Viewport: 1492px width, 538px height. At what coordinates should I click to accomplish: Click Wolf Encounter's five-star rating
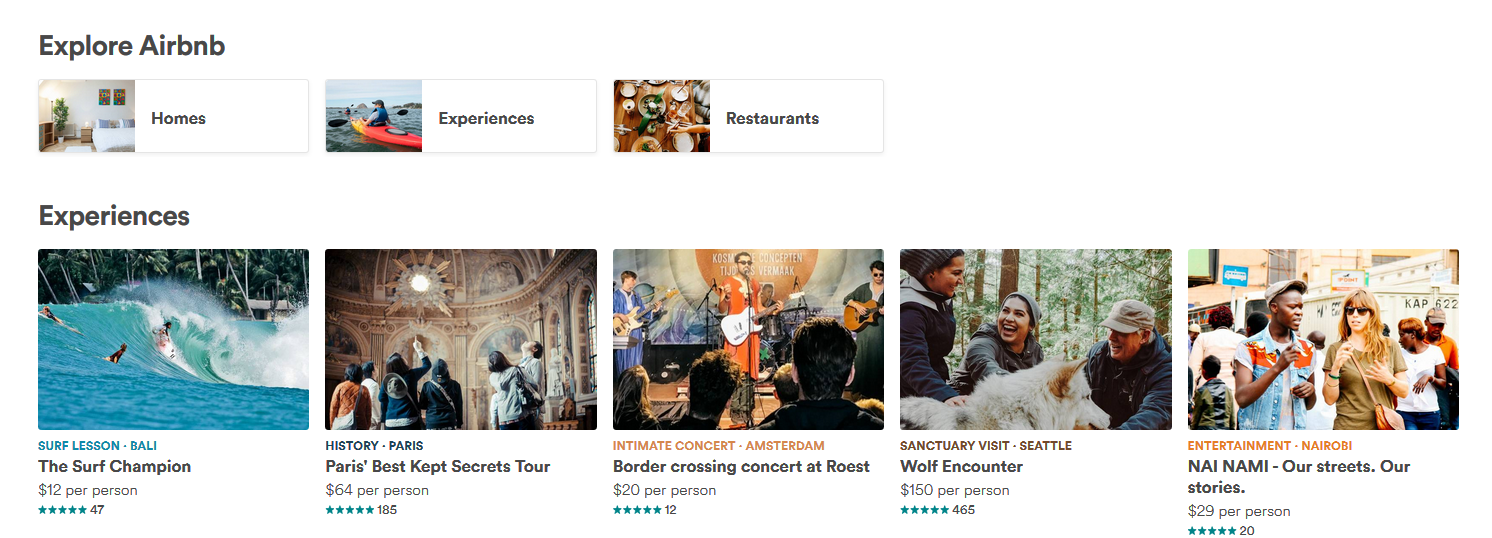924,510
